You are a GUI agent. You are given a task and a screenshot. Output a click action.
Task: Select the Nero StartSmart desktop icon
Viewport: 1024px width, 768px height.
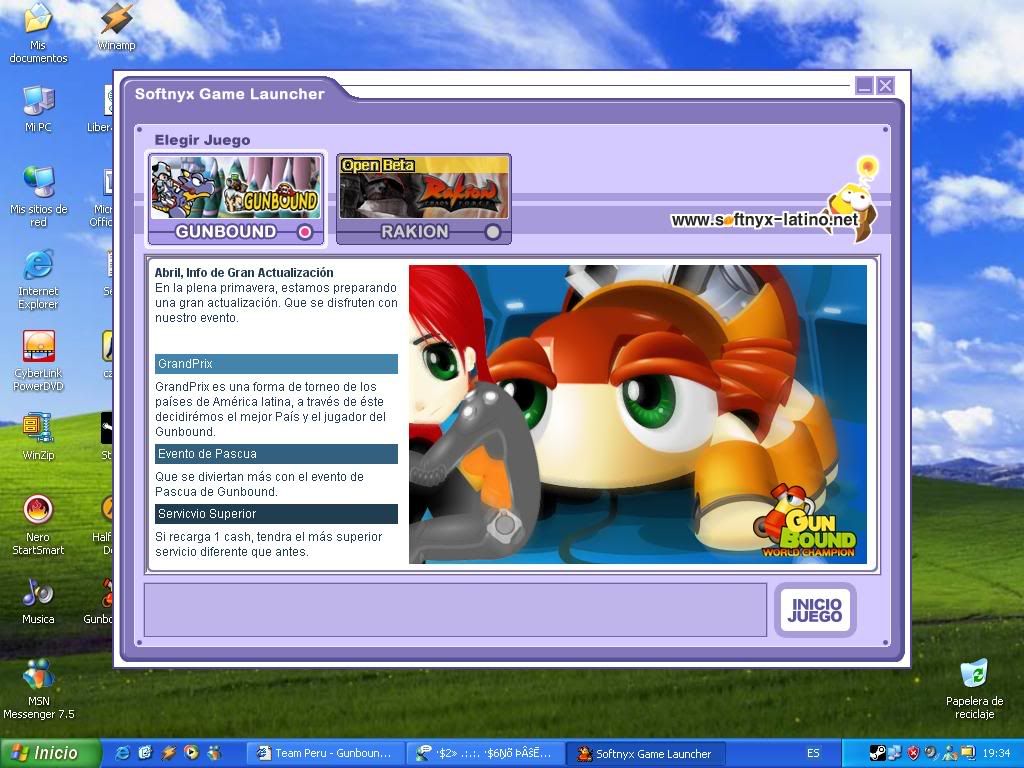(39, 525)
